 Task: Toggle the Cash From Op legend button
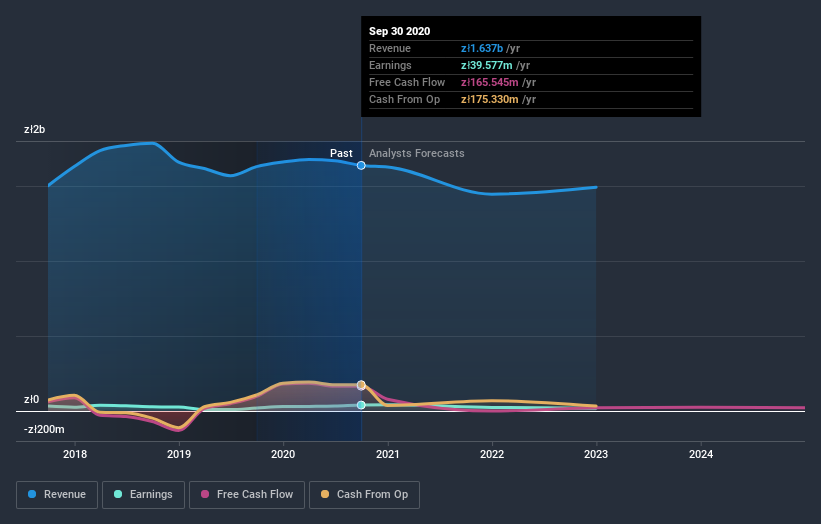tap(364, 495)
